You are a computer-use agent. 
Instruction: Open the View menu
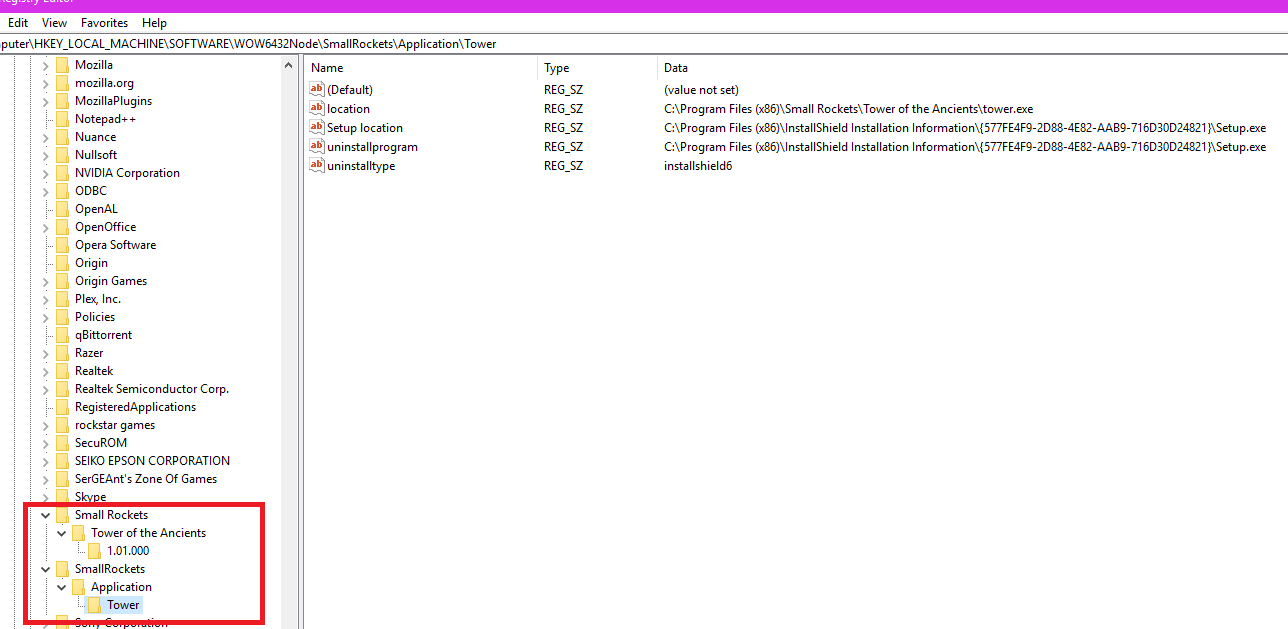point(55,22)
